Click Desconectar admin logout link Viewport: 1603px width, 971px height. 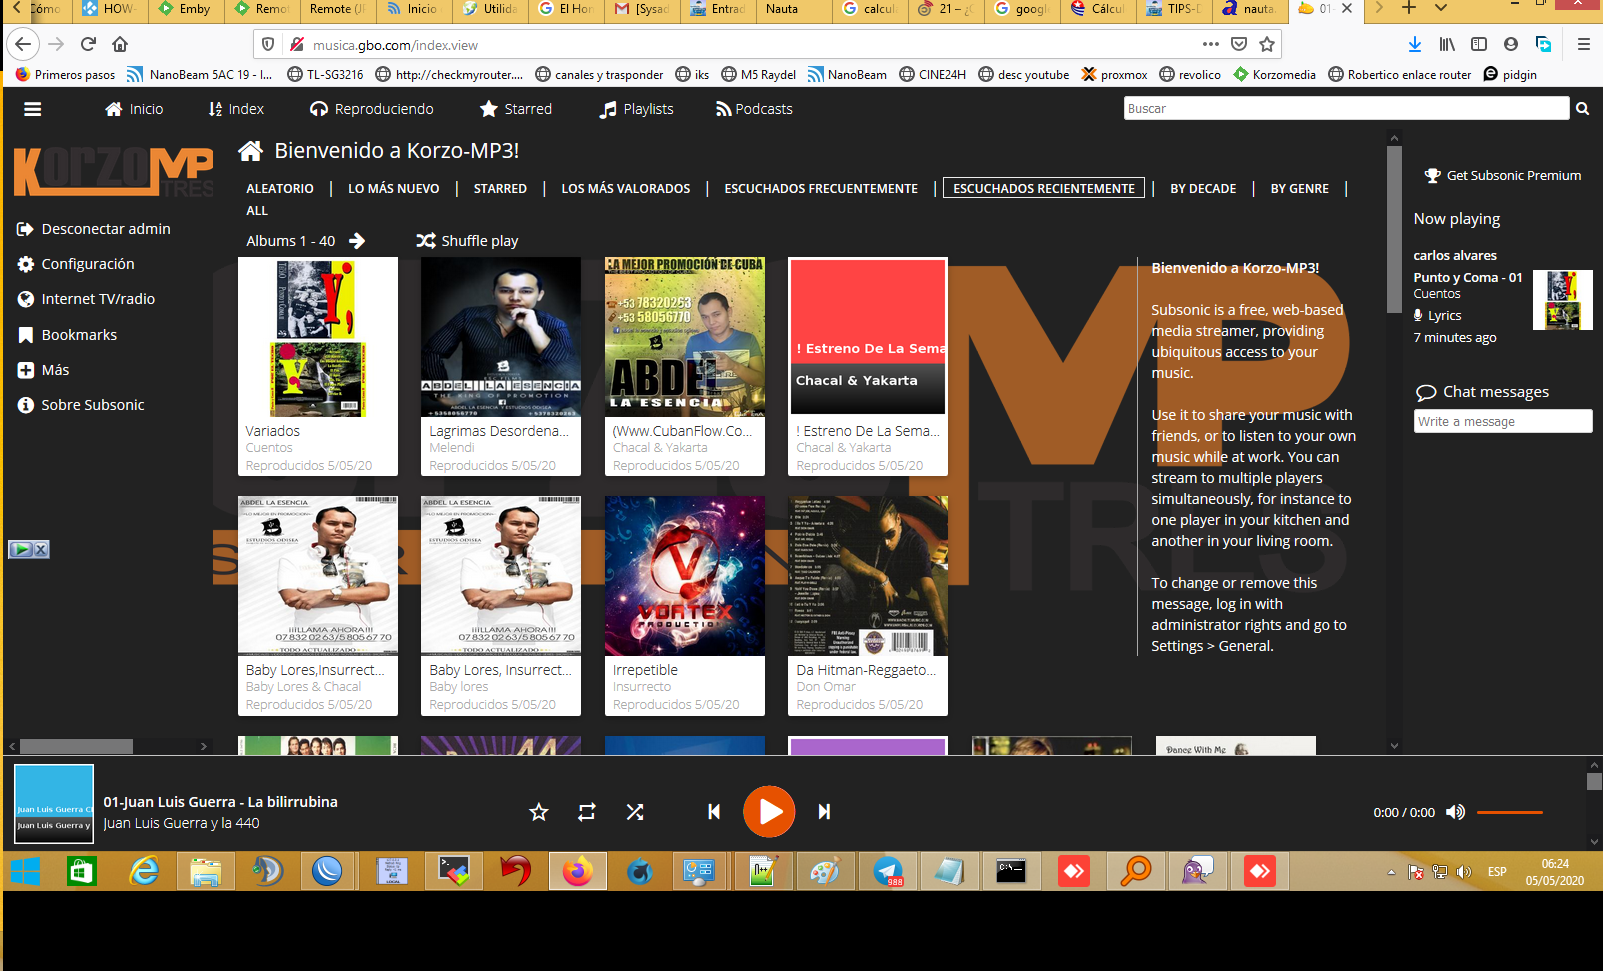[x=94, y=229]
